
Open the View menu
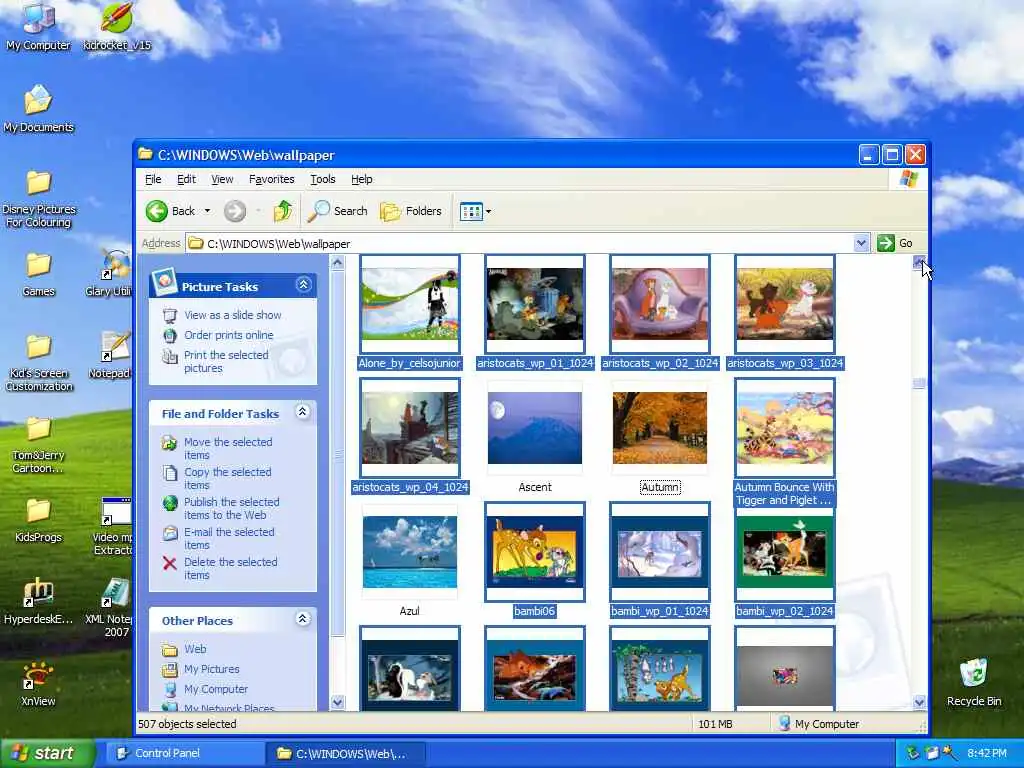click(x=222, y=179)
